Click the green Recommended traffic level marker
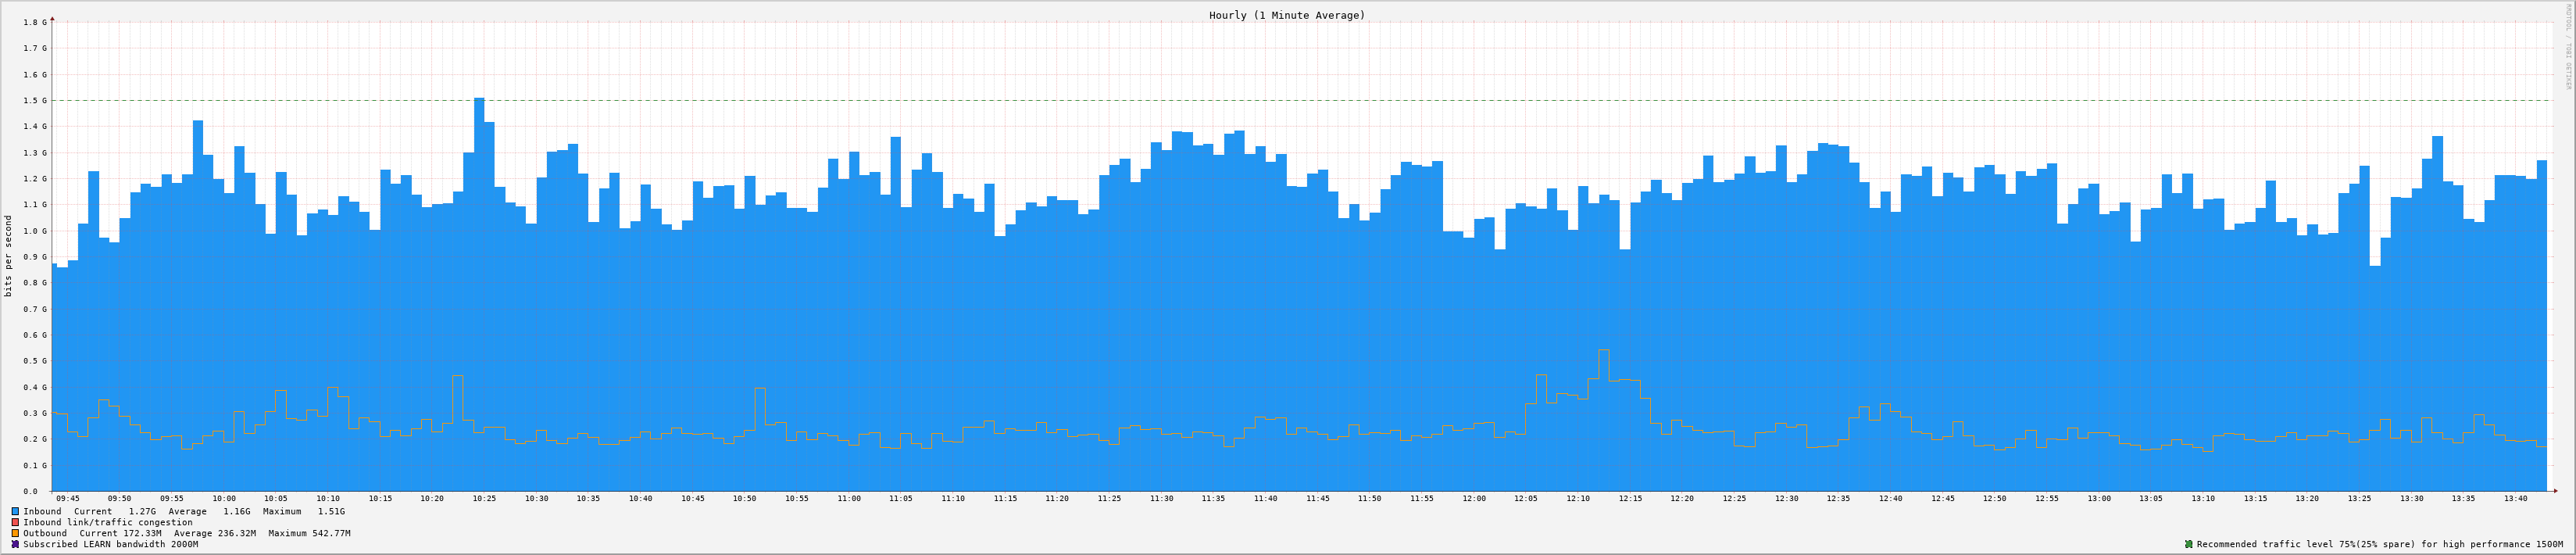 click(2188, 544)
